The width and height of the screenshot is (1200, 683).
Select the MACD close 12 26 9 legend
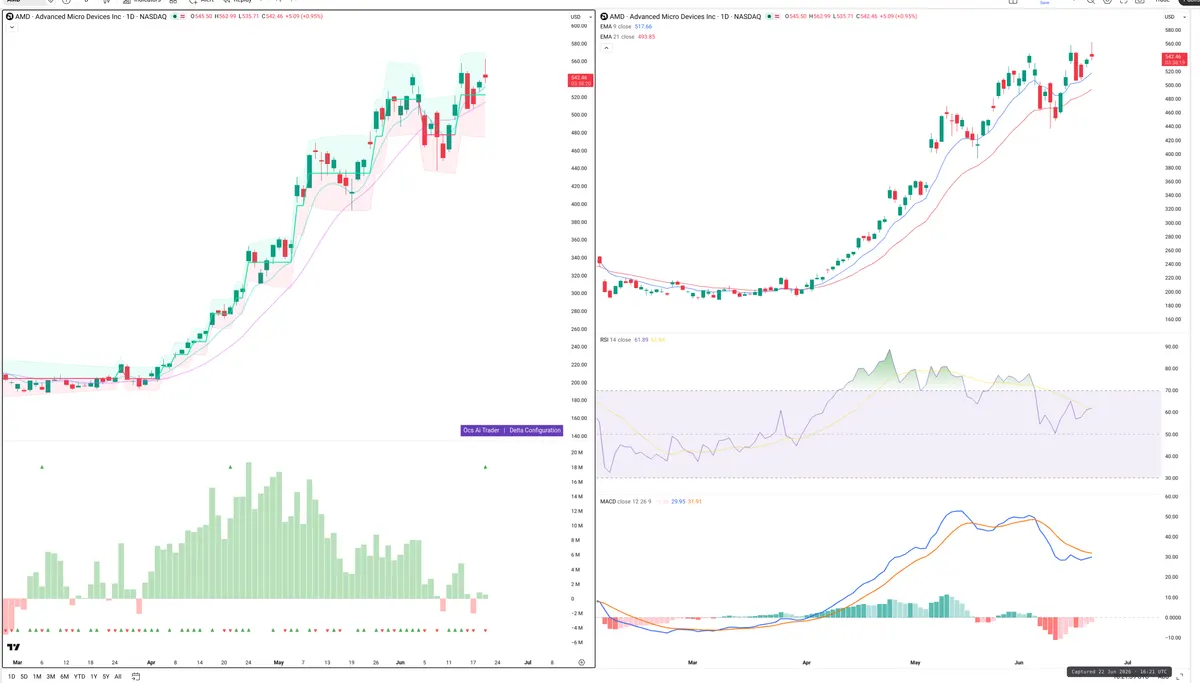coord(624,501)
